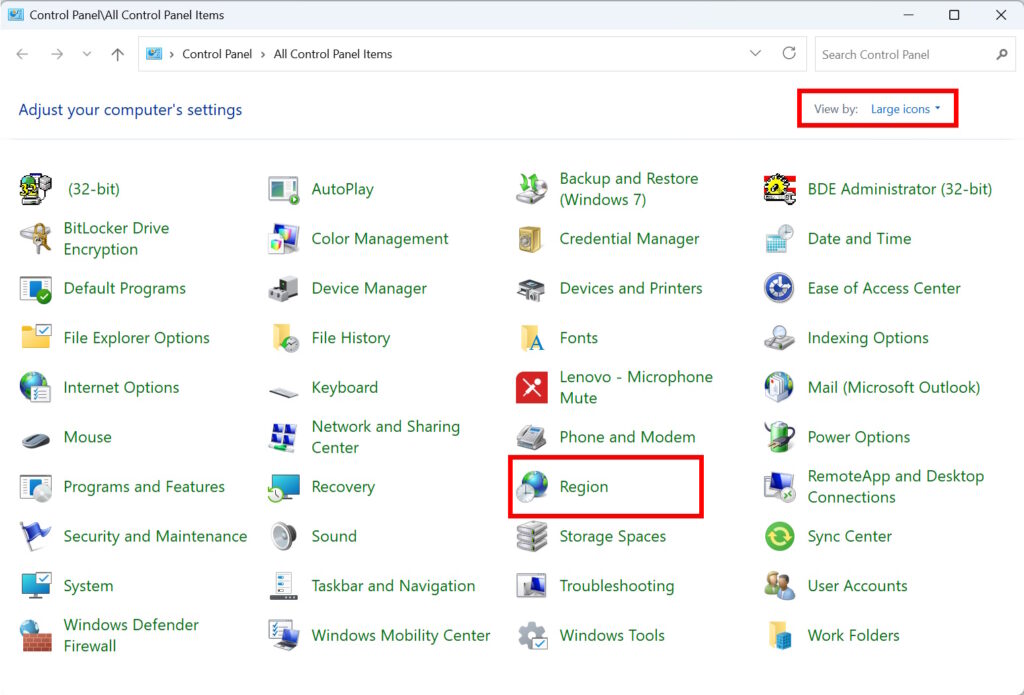Open Network and Sharing Center link
The image size is (1024, 695).
tap(385, 437)
